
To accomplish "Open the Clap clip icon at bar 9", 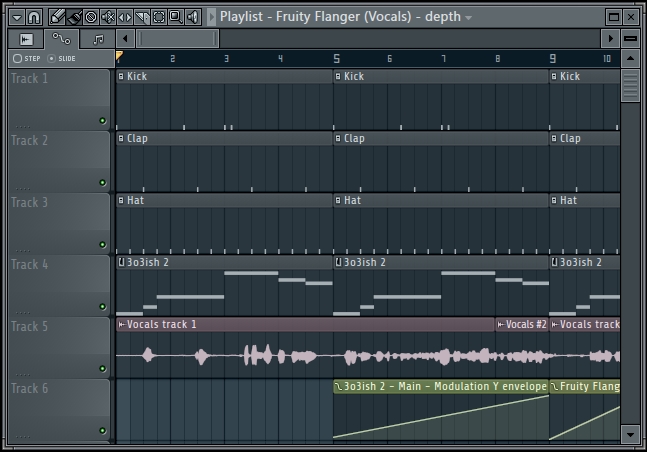I will point(554,138).
